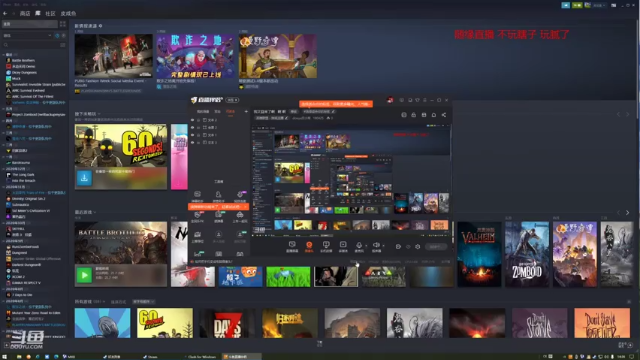Click download icon on 60 Seconds card
Image resolution: width=640 pixels, height=360 pixels.
(x=84, y=178)
